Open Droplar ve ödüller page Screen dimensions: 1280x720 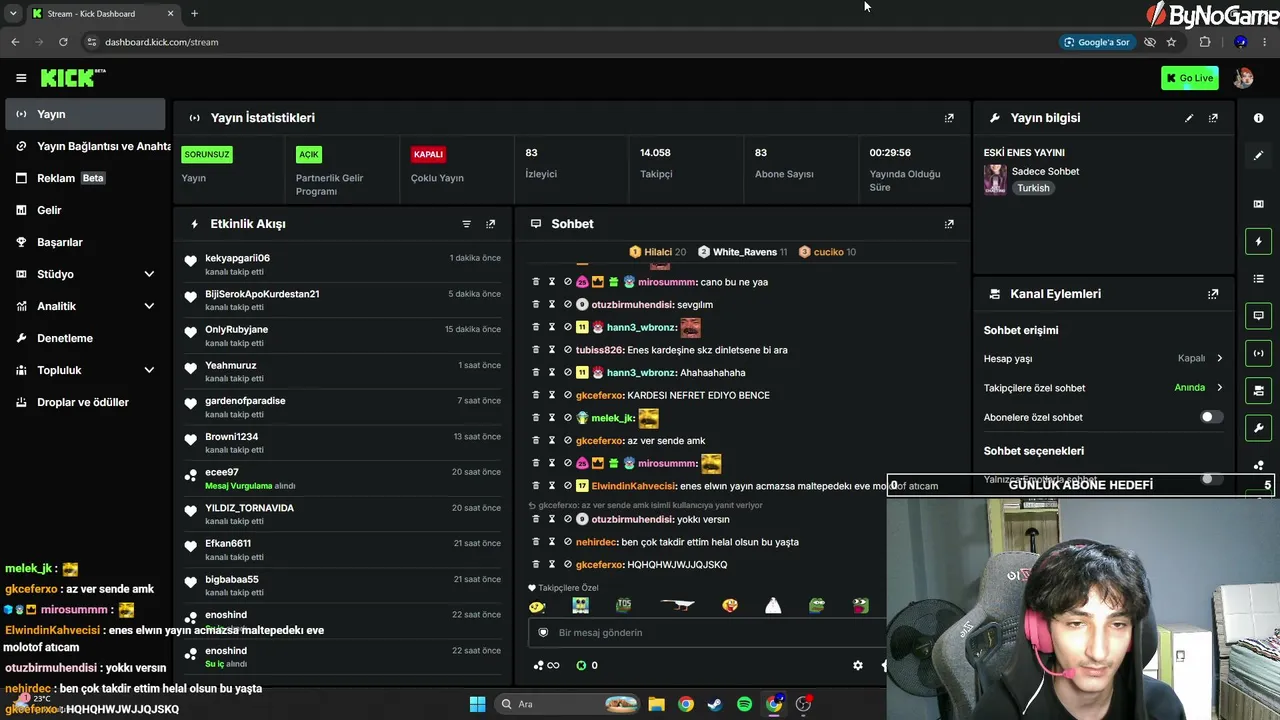click(x=84, y=402)
